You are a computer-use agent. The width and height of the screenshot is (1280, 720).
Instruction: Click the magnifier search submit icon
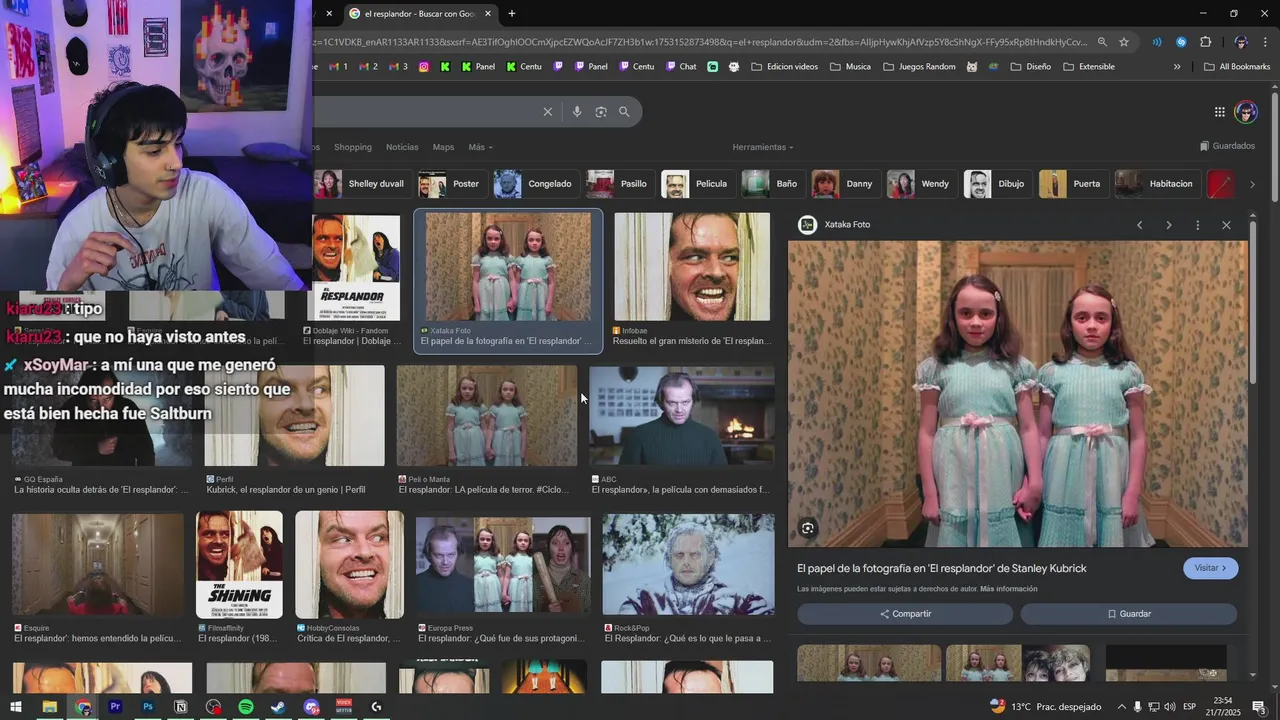point(624,112)
